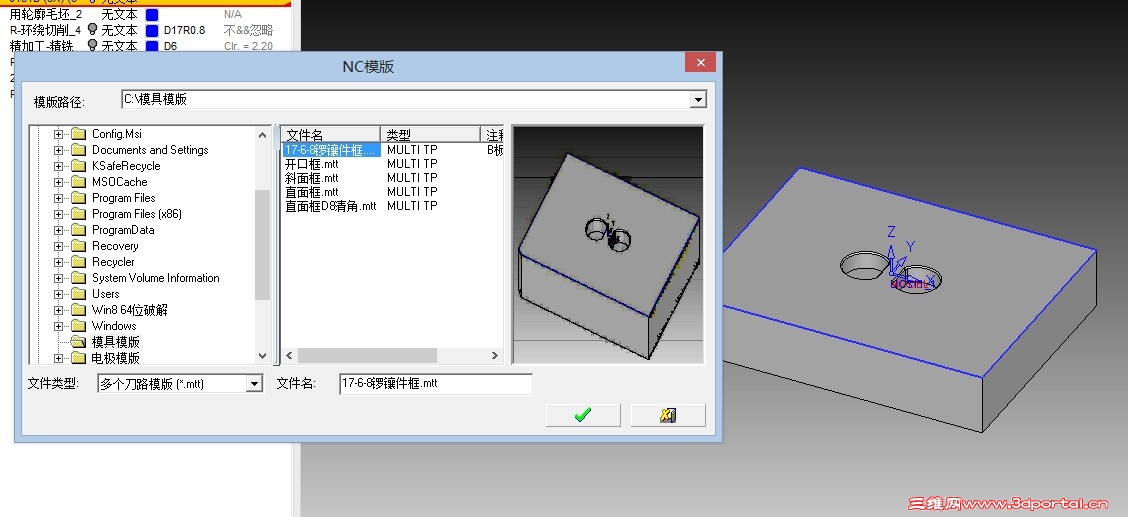This screenshot has width=1128, height=517.
Task: Click the D17R0.8 tool cell
Action: pos(184,30)
